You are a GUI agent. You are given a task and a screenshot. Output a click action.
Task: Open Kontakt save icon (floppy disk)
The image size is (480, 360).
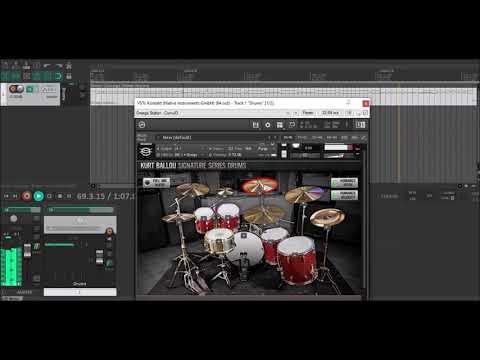tap(256, 125)
